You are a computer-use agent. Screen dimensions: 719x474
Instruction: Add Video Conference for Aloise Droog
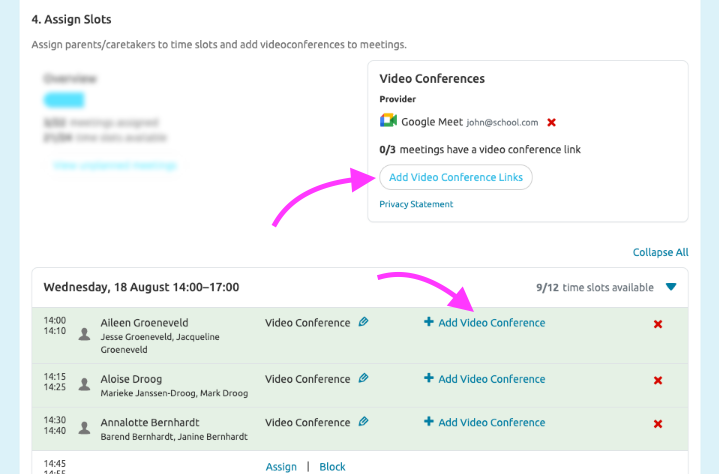485,379
